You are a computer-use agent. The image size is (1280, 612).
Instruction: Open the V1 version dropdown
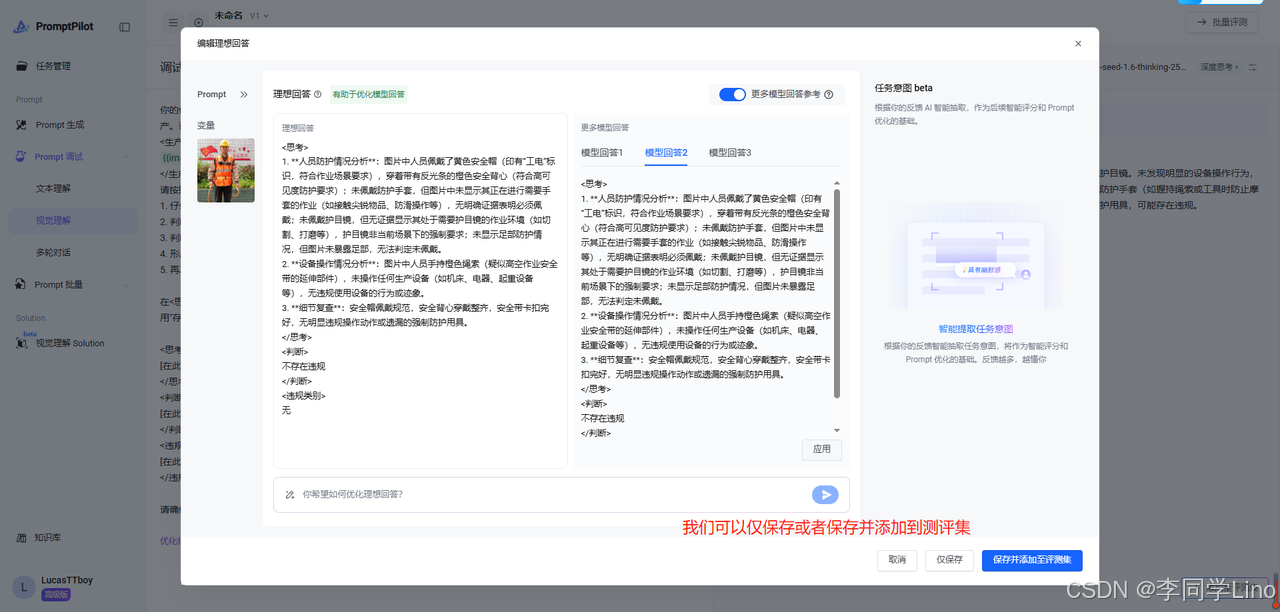click(260, 16)
